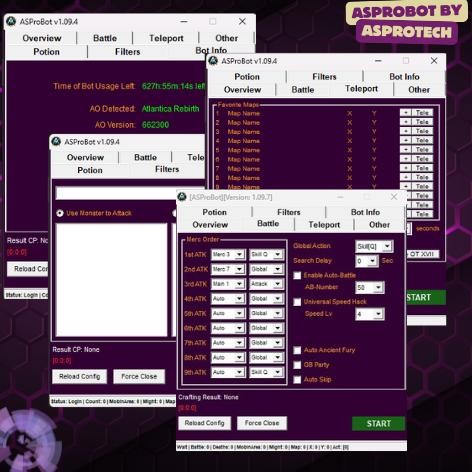
Task: Click Reload Config in the 1.09.7 window
Action: pyautogui.click(x=204, y=423)
